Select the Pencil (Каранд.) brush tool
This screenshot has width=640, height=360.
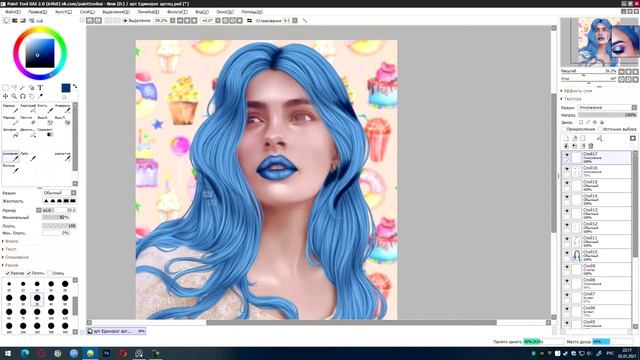tap(11, 109)
